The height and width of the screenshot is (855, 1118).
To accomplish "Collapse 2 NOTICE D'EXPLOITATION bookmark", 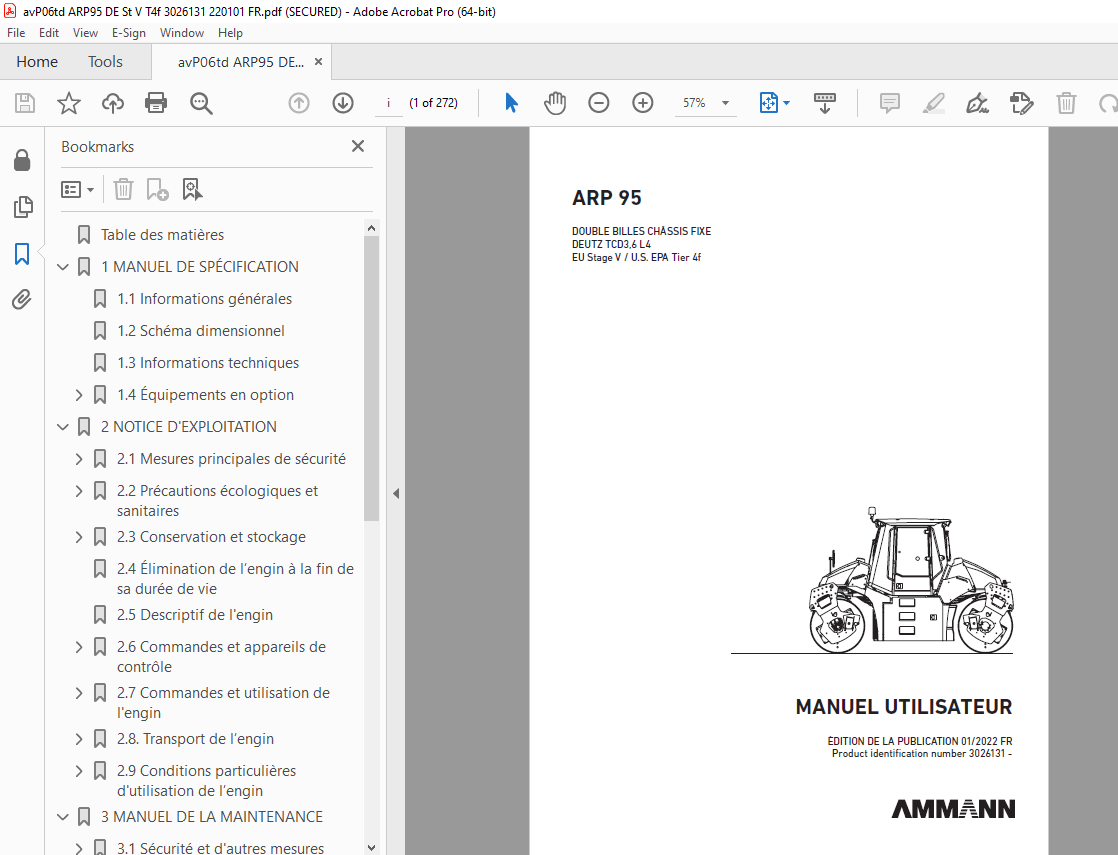I will pyautogui.click(x=63, y=426).
